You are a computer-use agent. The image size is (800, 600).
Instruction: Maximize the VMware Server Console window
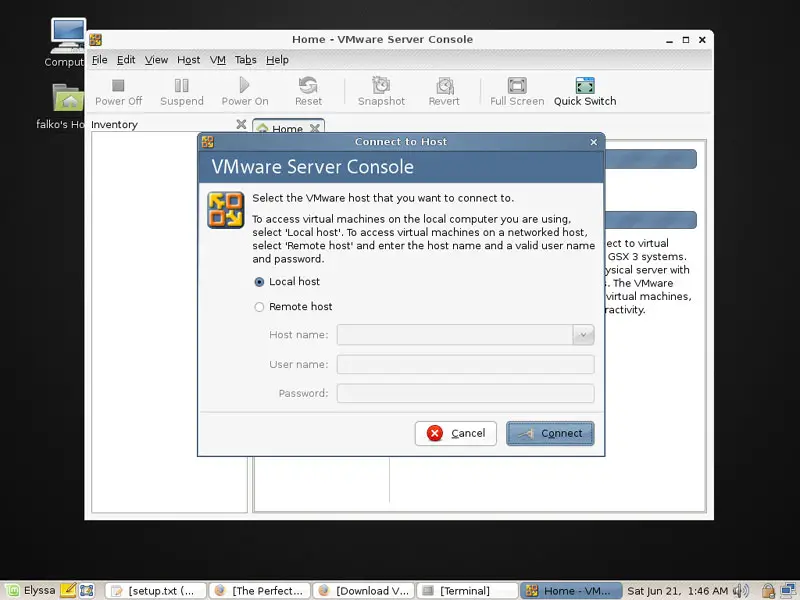pyautogui.click(x=686, y=40)
